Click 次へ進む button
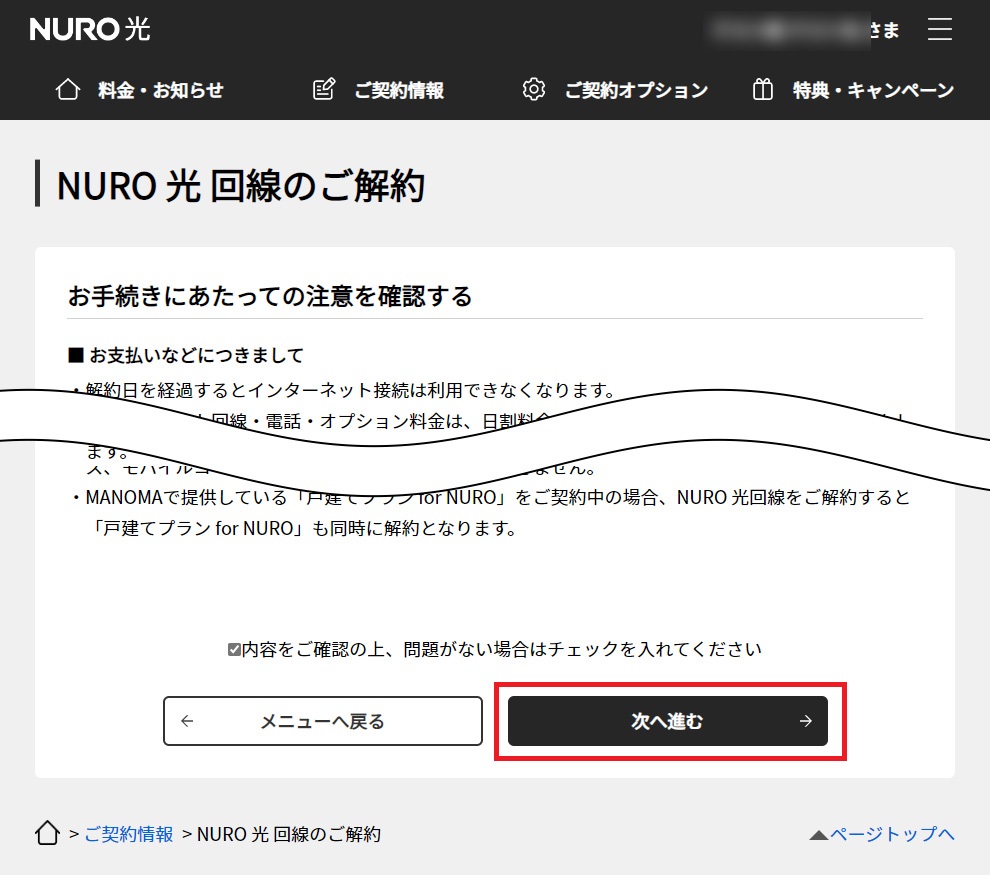 (x=667, y=721)
